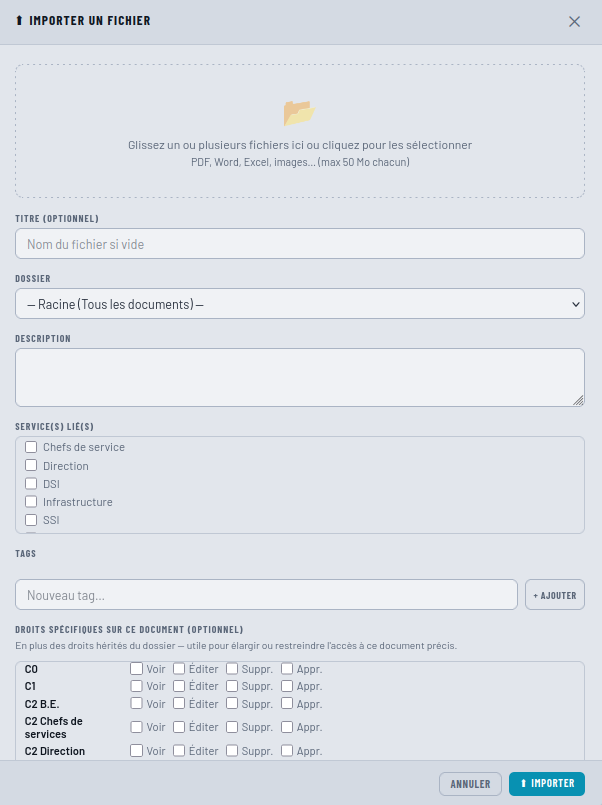Tick the Infrastructure service checkbox
Image resolution: width=602 pixels, height=805 pixels.
click(31, 502)
